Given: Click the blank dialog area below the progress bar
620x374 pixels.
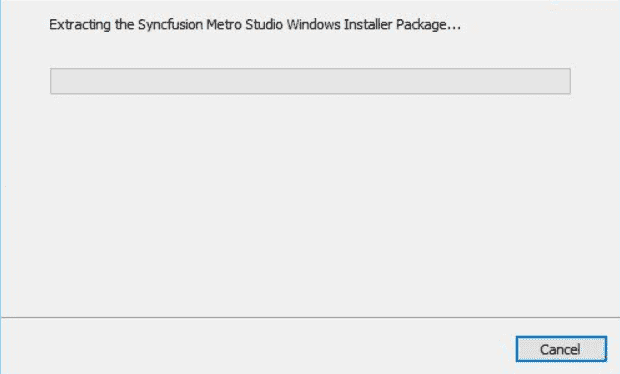Looking at the screenshot, I should point(310,206).
